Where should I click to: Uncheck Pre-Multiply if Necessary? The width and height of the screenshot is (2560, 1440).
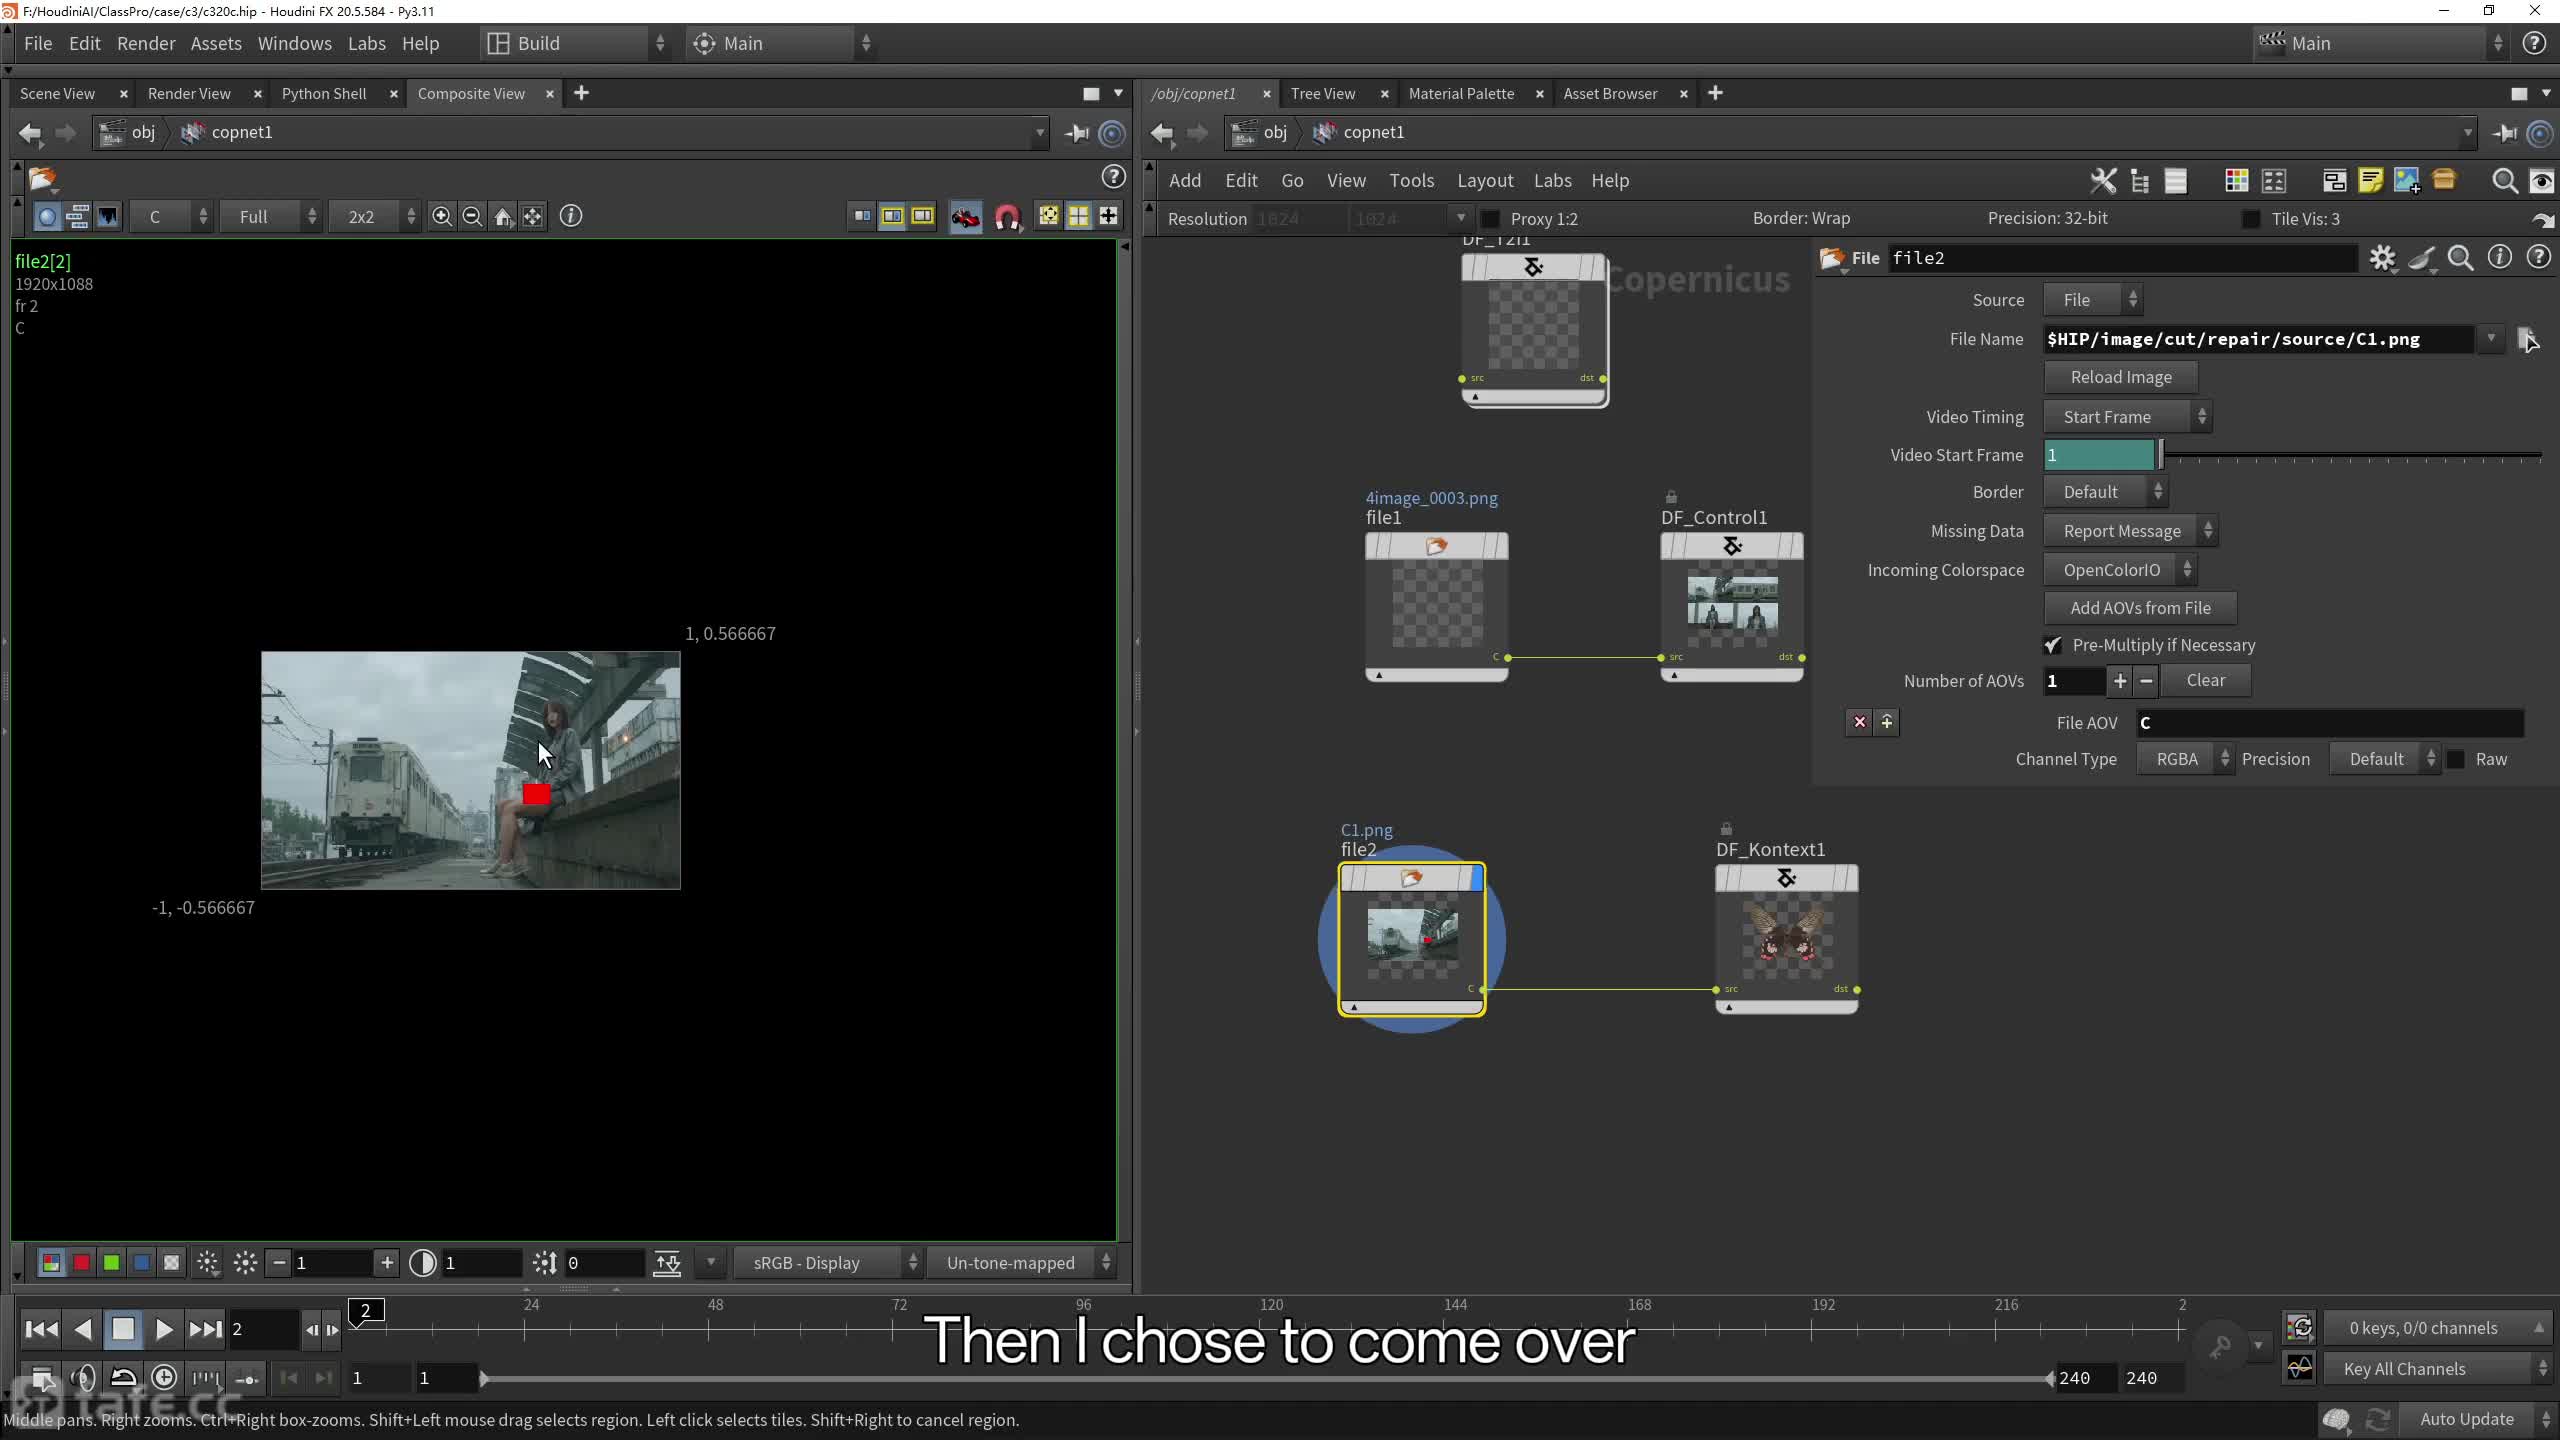(2053, 645)
